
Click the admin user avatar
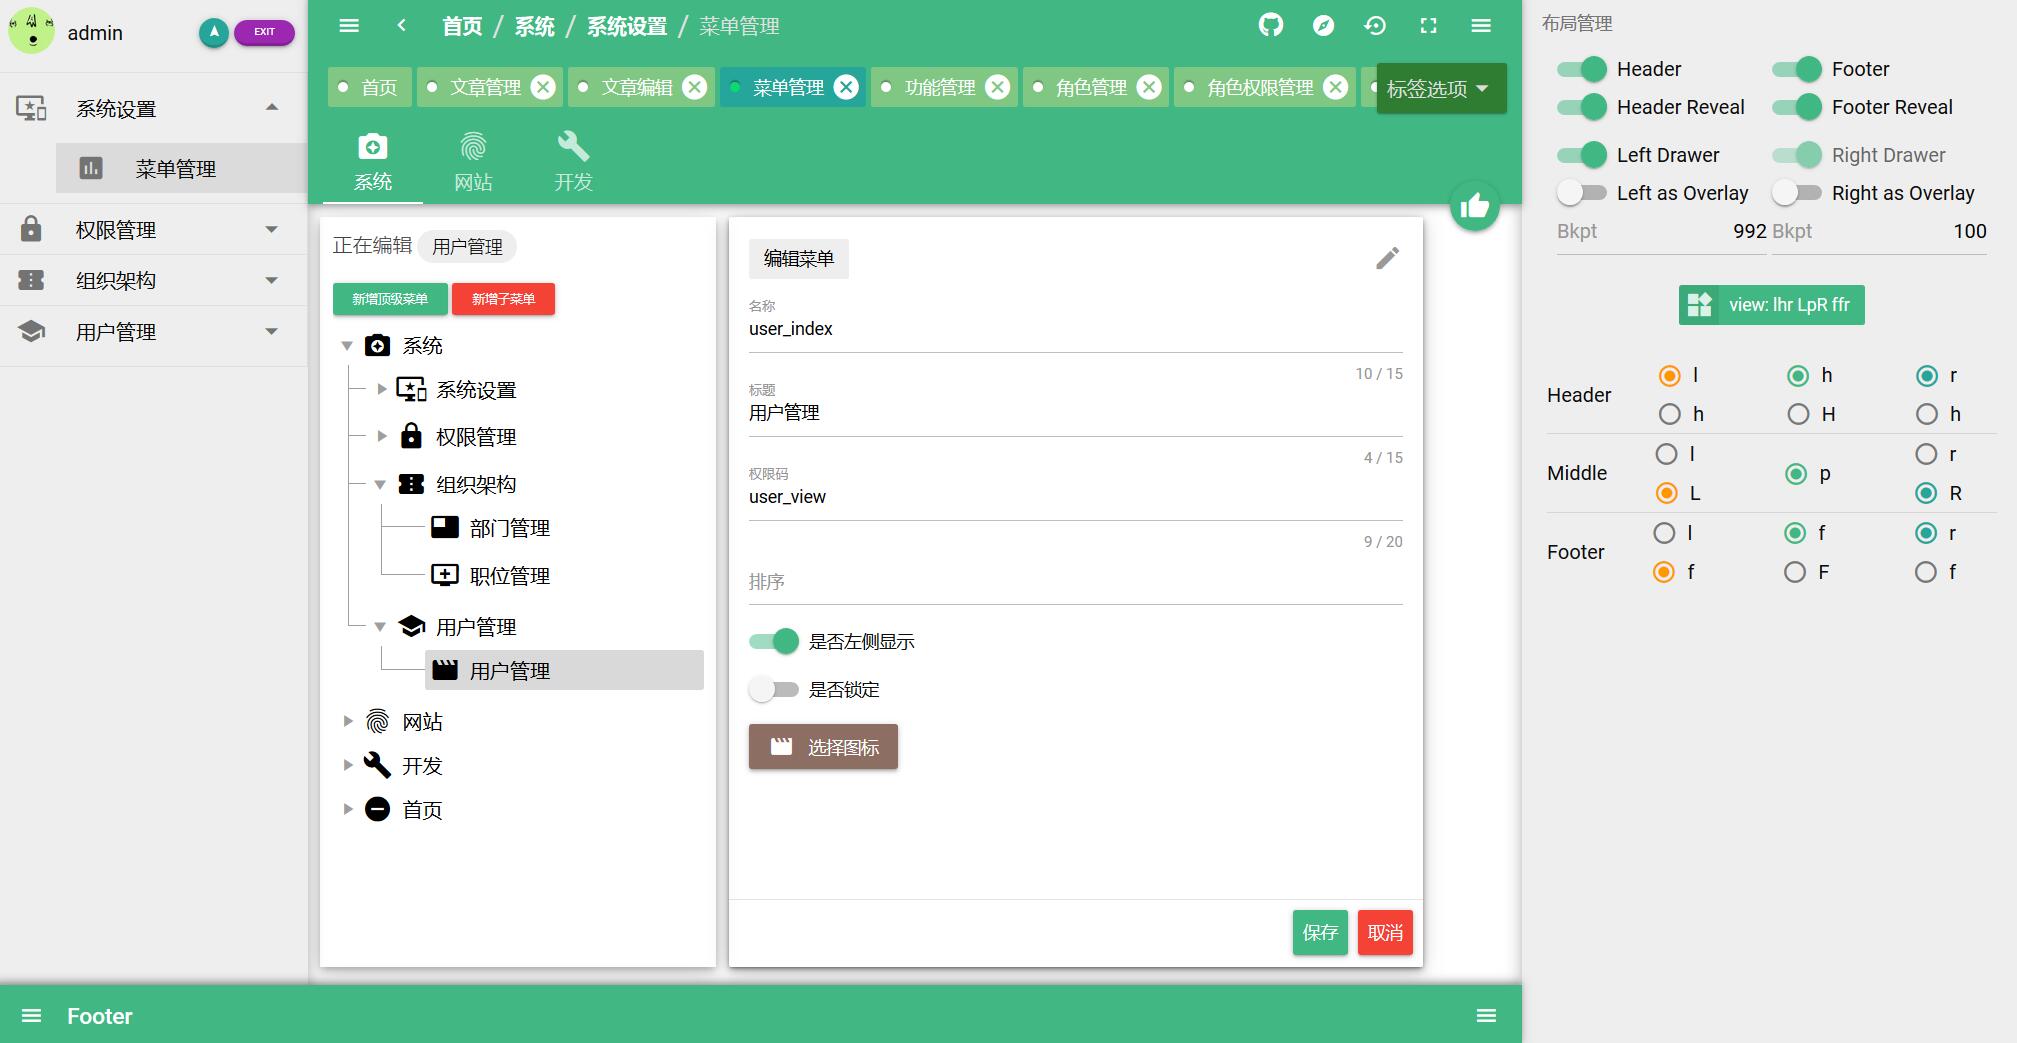pyautogui.click(x=32, y=30)
